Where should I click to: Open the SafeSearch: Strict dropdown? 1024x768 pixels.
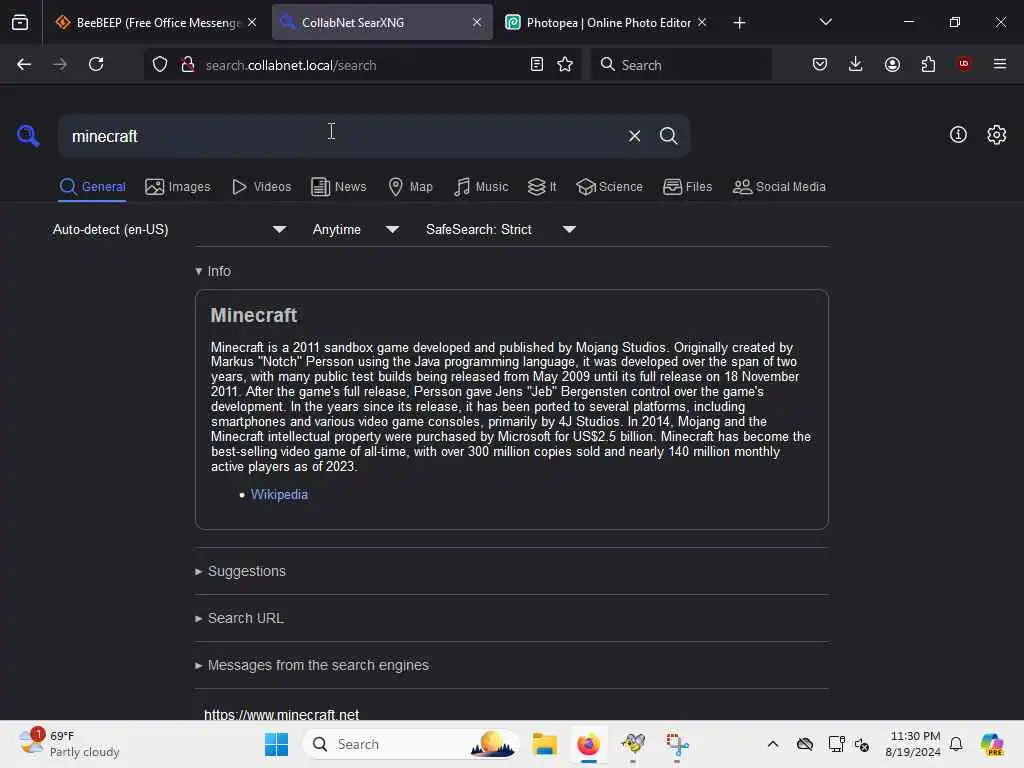(x=501, y=229)
